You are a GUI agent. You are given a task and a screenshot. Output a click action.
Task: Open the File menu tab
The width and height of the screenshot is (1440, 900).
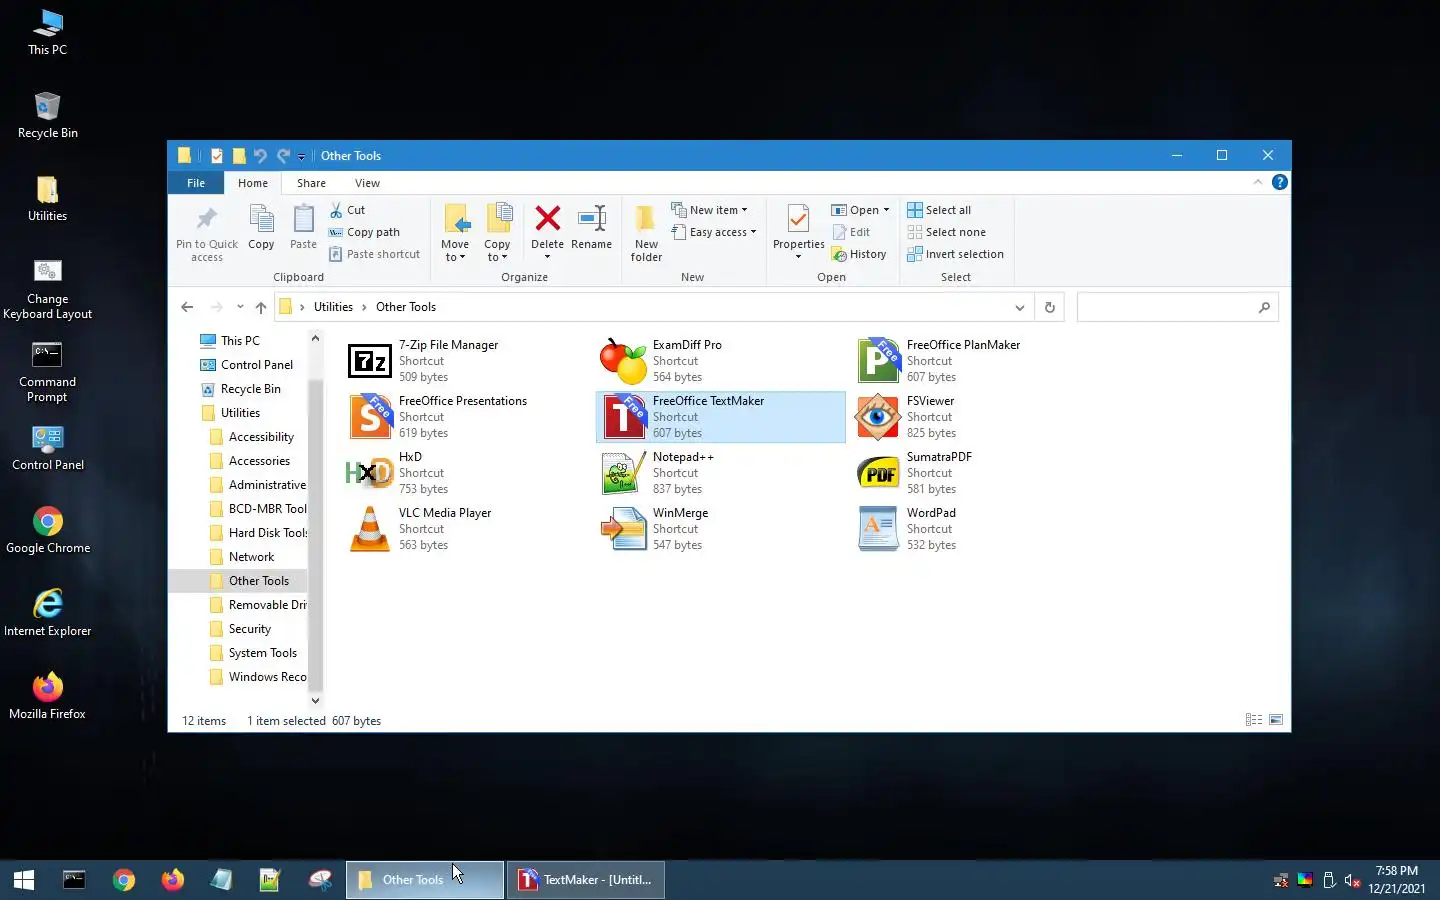196,183
